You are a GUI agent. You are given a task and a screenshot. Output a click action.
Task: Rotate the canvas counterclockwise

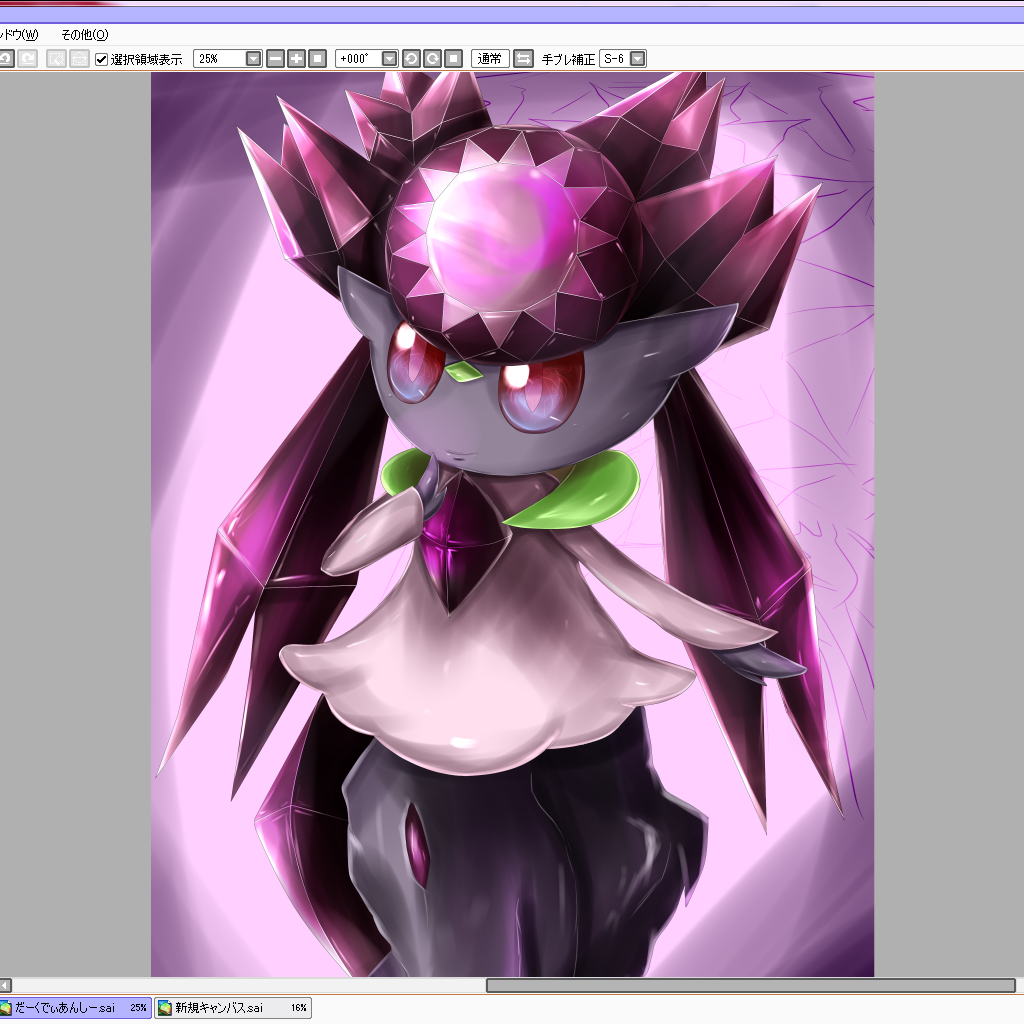(x=411, y=59)
